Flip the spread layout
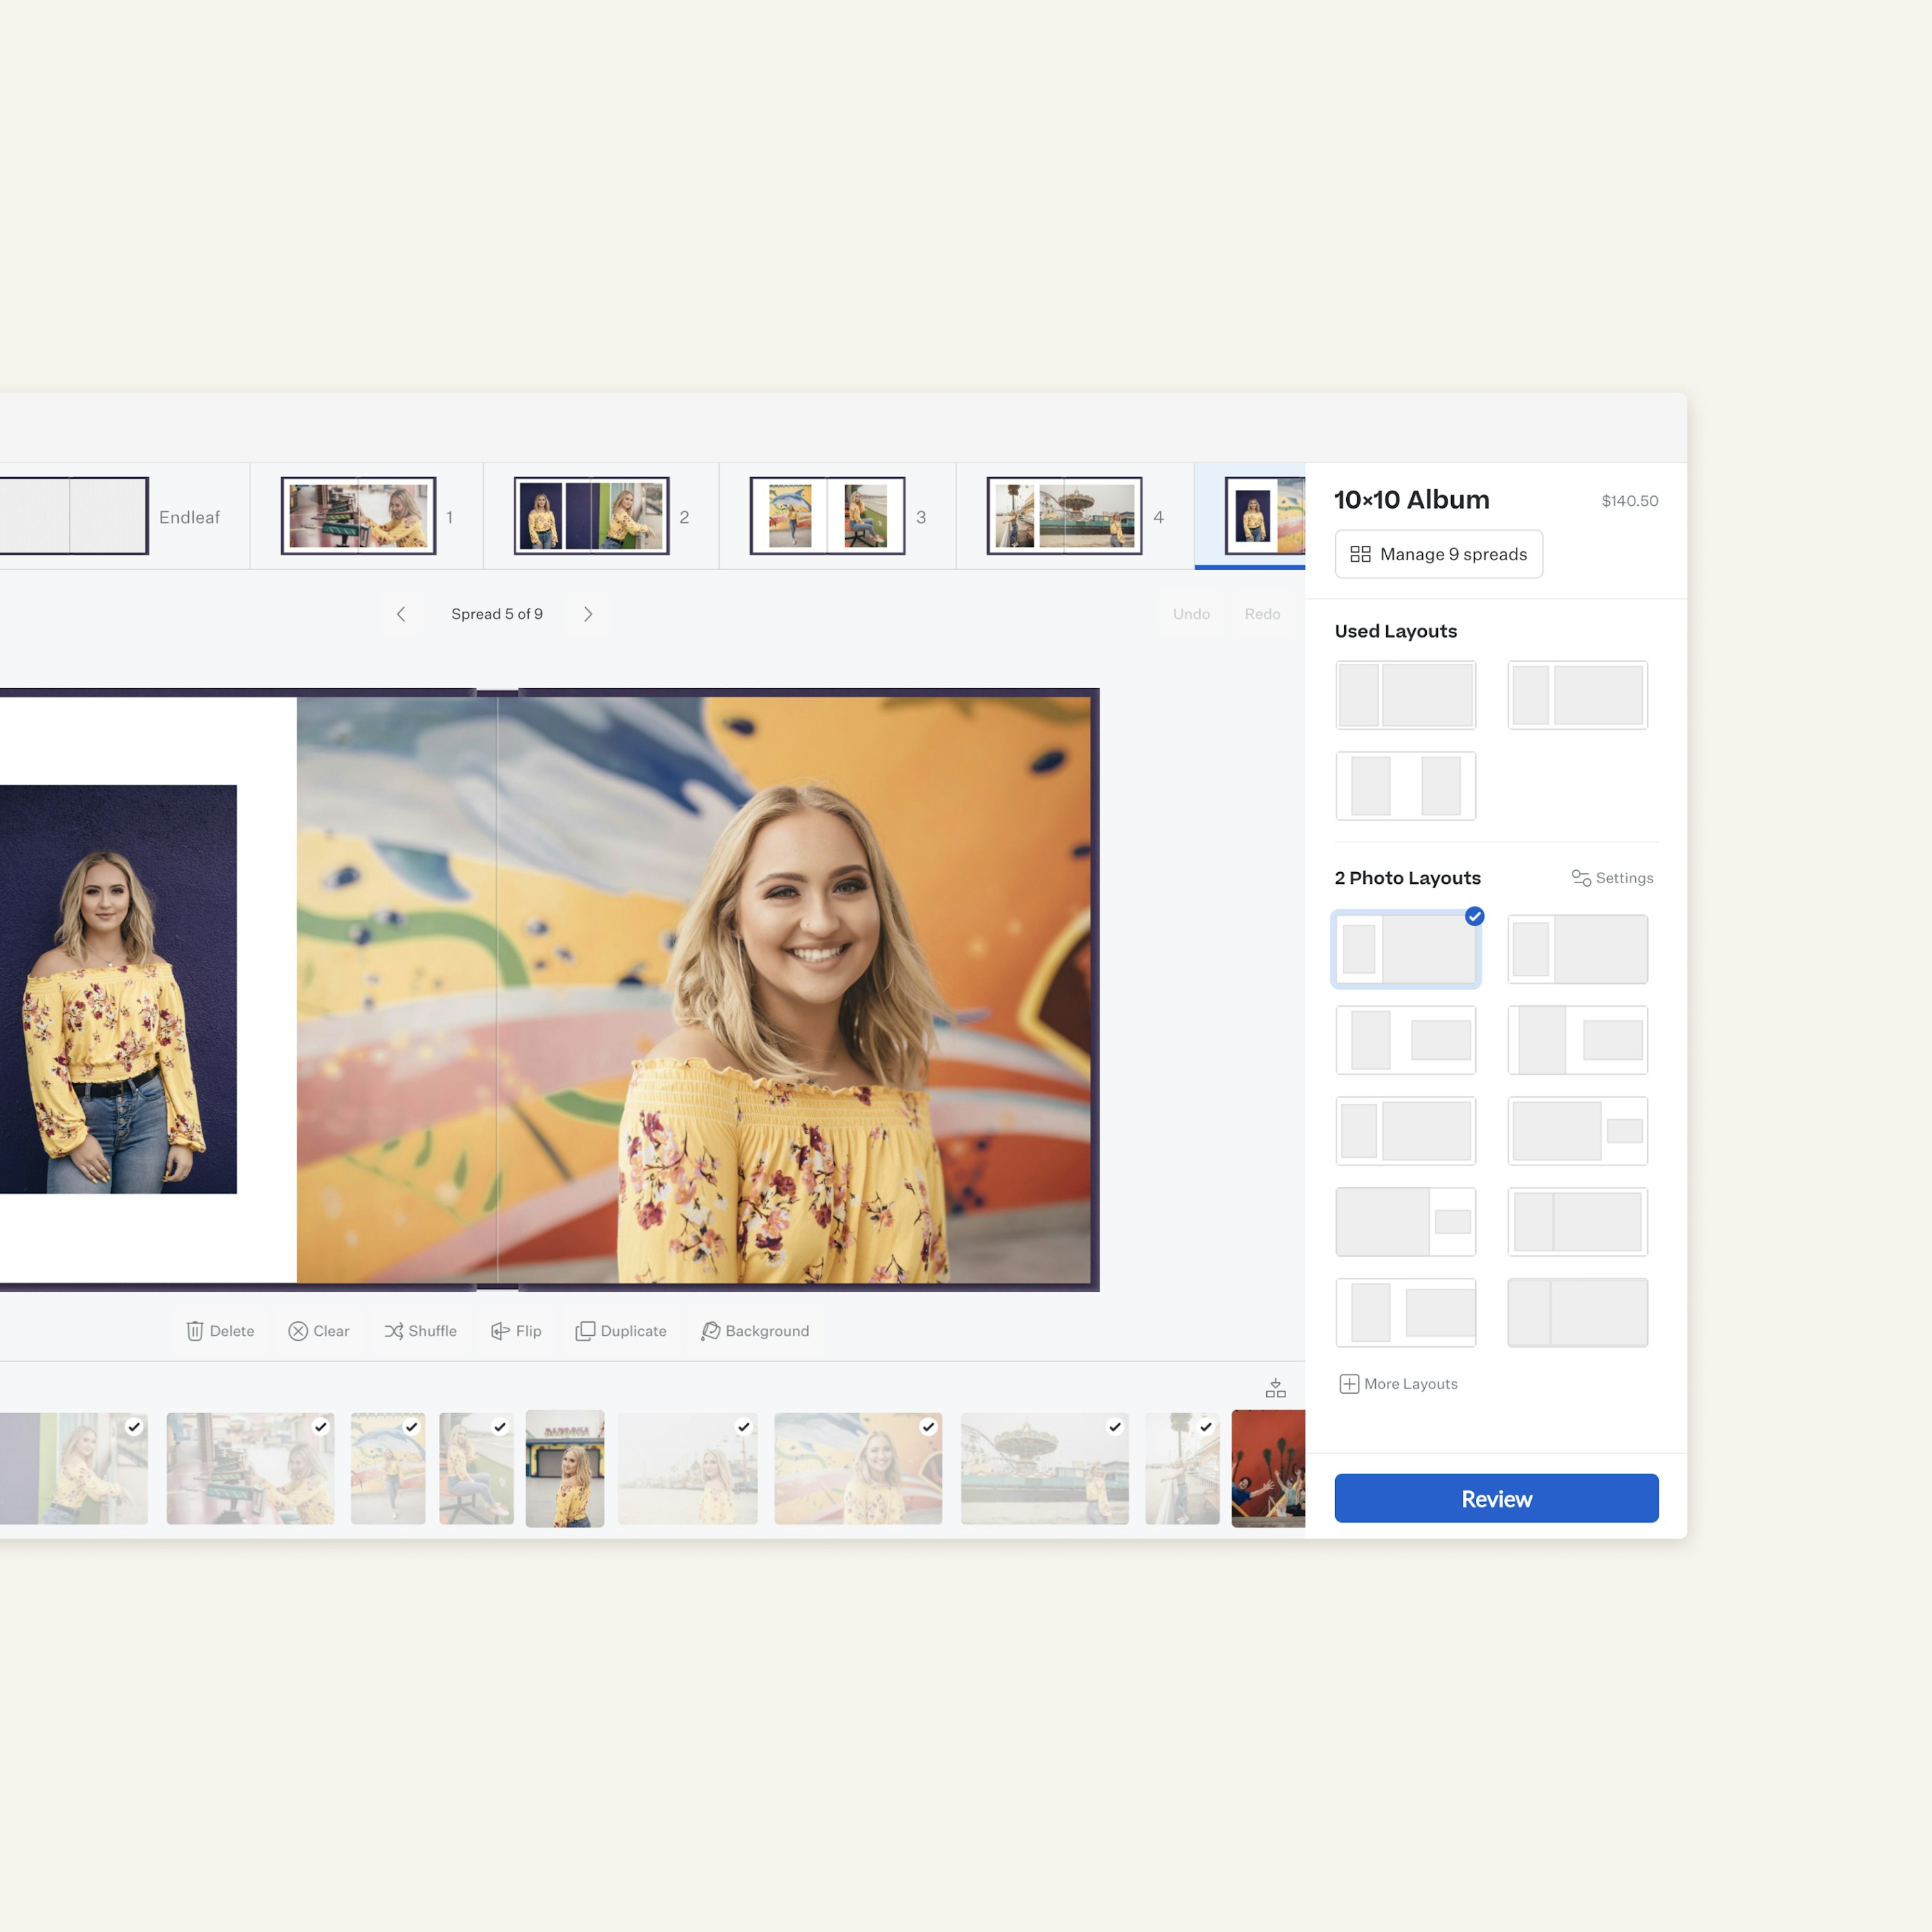Viewport: 1932px width, 1932px height. [516, 1331]
